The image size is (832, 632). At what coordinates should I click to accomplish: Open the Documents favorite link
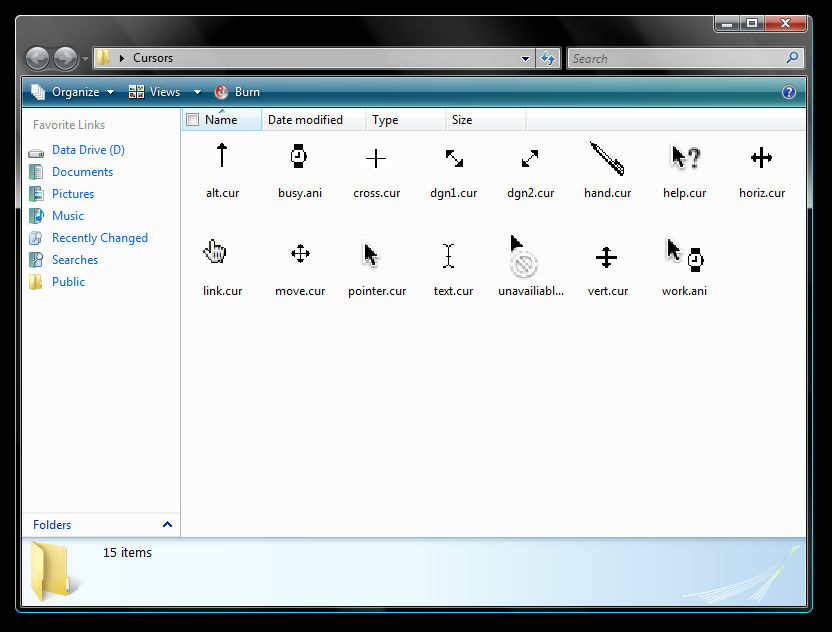[82, 171]
